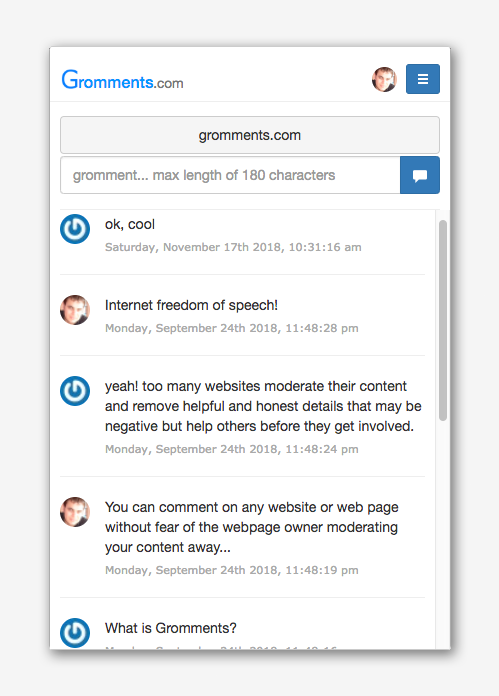
Task: Click the user profile avatar in header
Action: pyautogui.click(x=384, y=79)
